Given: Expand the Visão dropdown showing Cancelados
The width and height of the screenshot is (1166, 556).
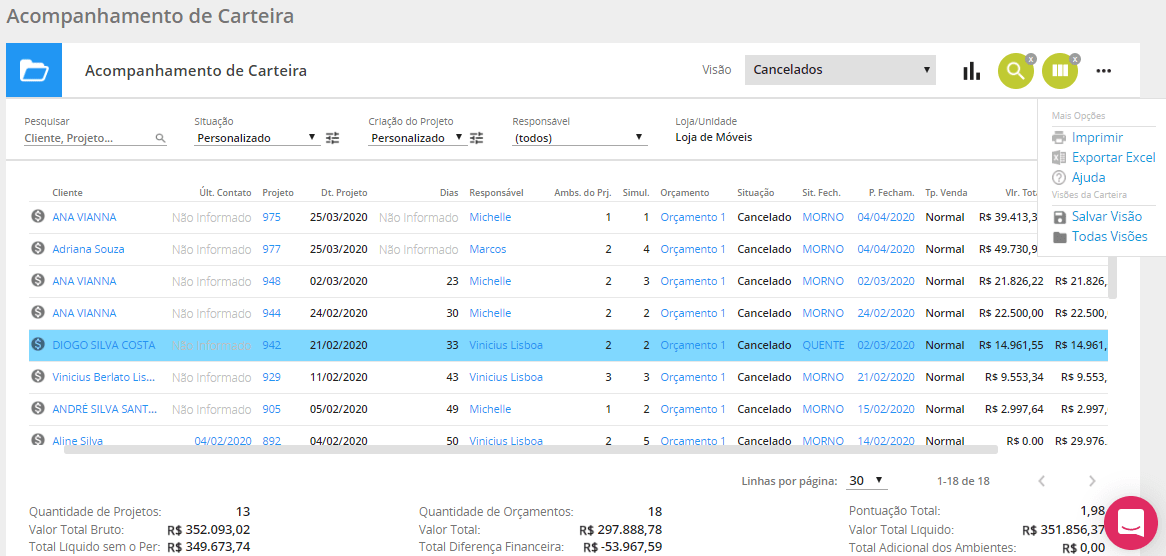Looking at the screenshot, I should click(x=840, y=70).
